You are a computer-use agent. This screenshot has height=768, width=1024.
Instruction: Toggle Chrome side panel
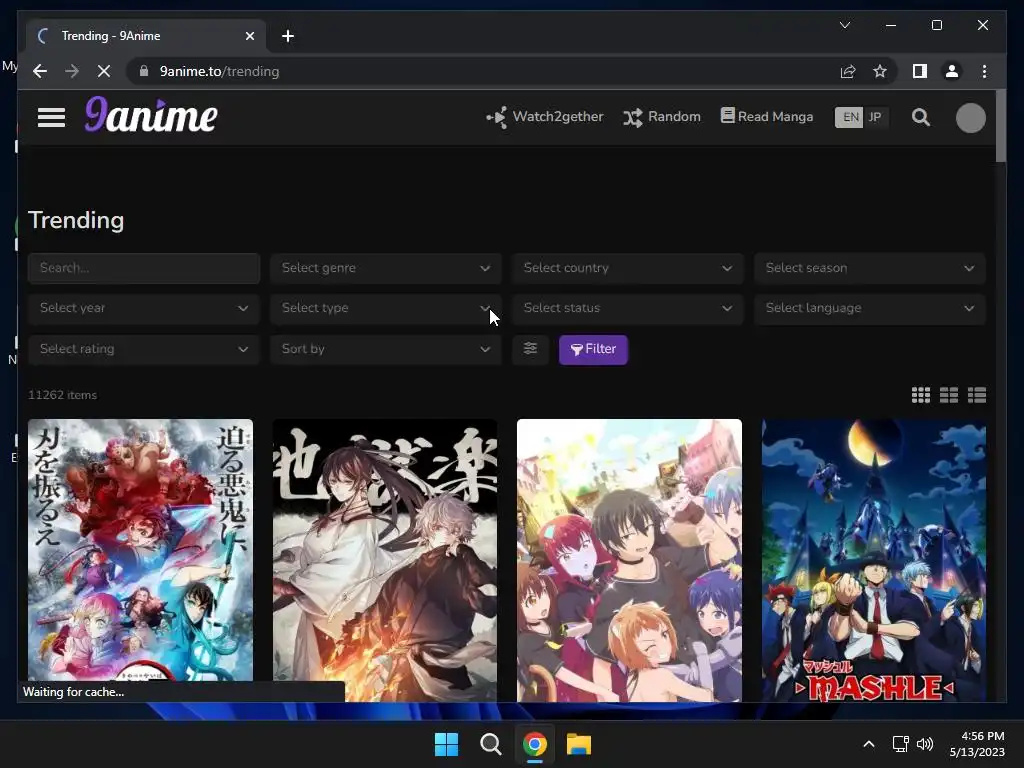(920, 71)
